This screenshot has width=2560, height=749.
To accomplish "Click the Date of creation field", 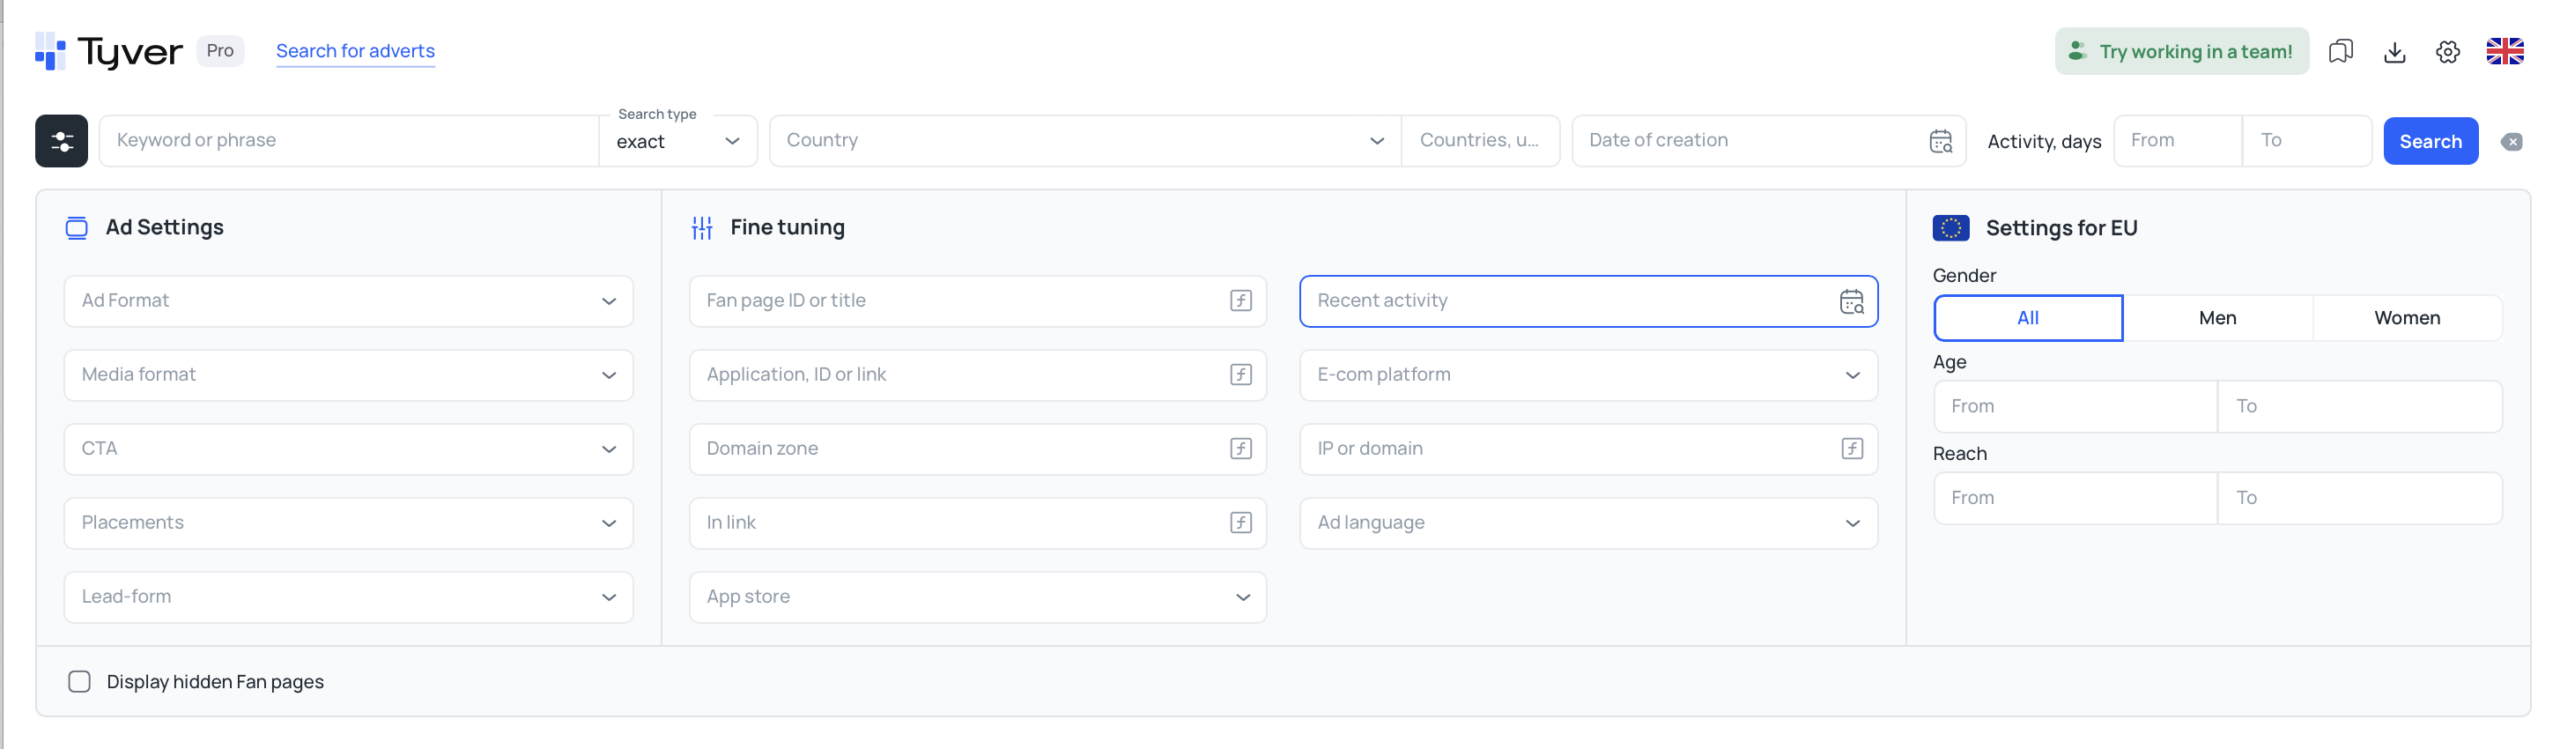I will 1769,141.
